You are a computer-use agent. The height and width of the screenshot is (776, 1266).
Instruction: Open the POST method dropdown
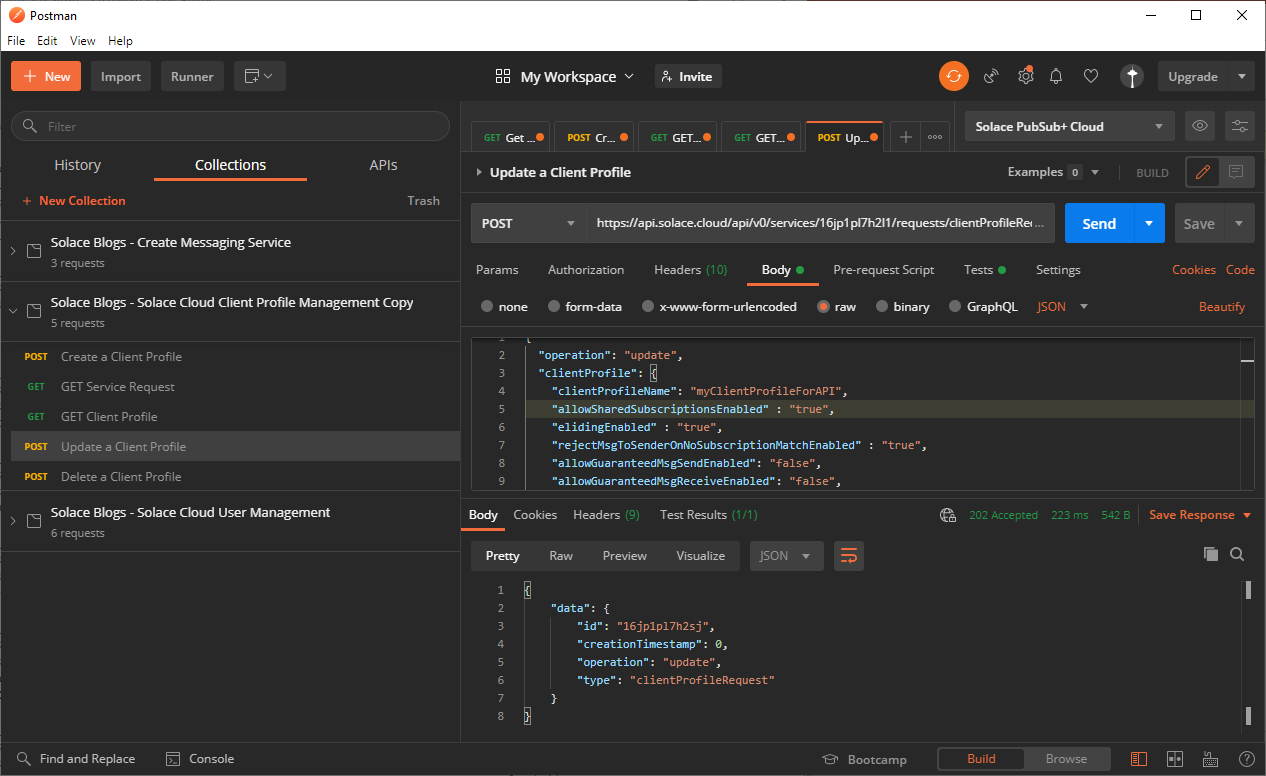point(528,224)
